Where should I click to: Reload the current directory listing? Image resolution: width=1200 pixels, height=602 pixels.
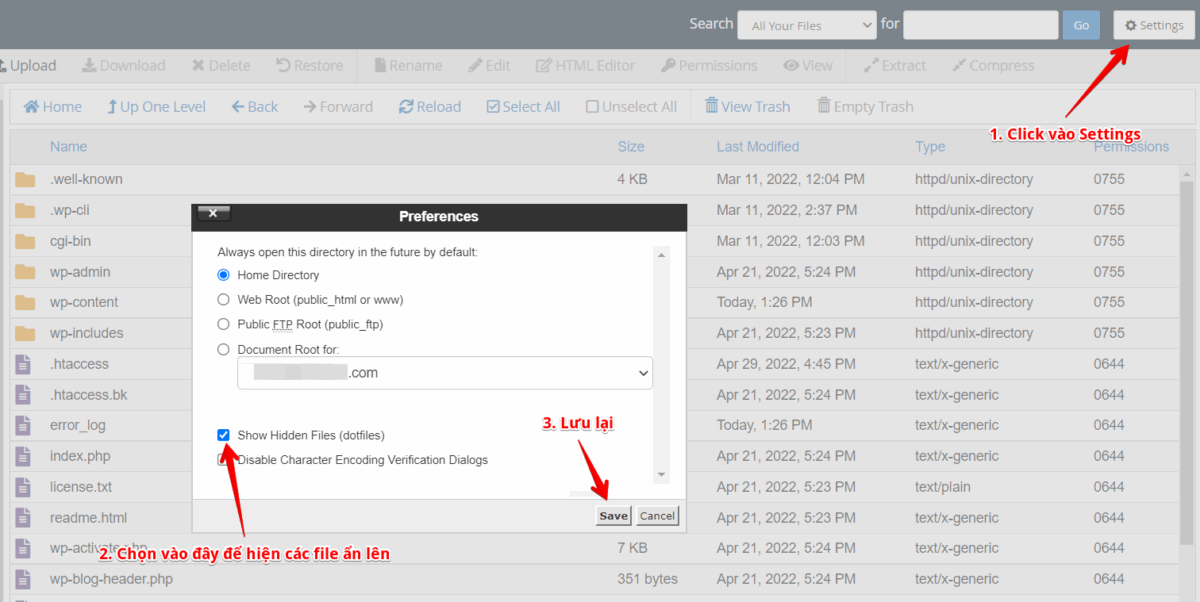click(x=430, y=106)
